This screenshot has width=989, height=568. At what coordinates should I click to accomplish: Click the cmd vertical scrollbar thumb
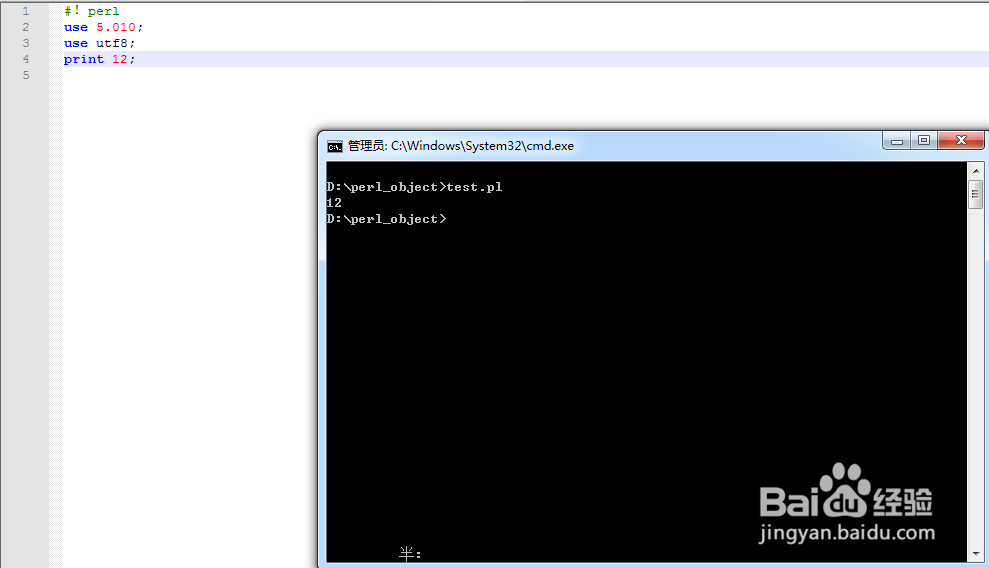tap(976, 194)
